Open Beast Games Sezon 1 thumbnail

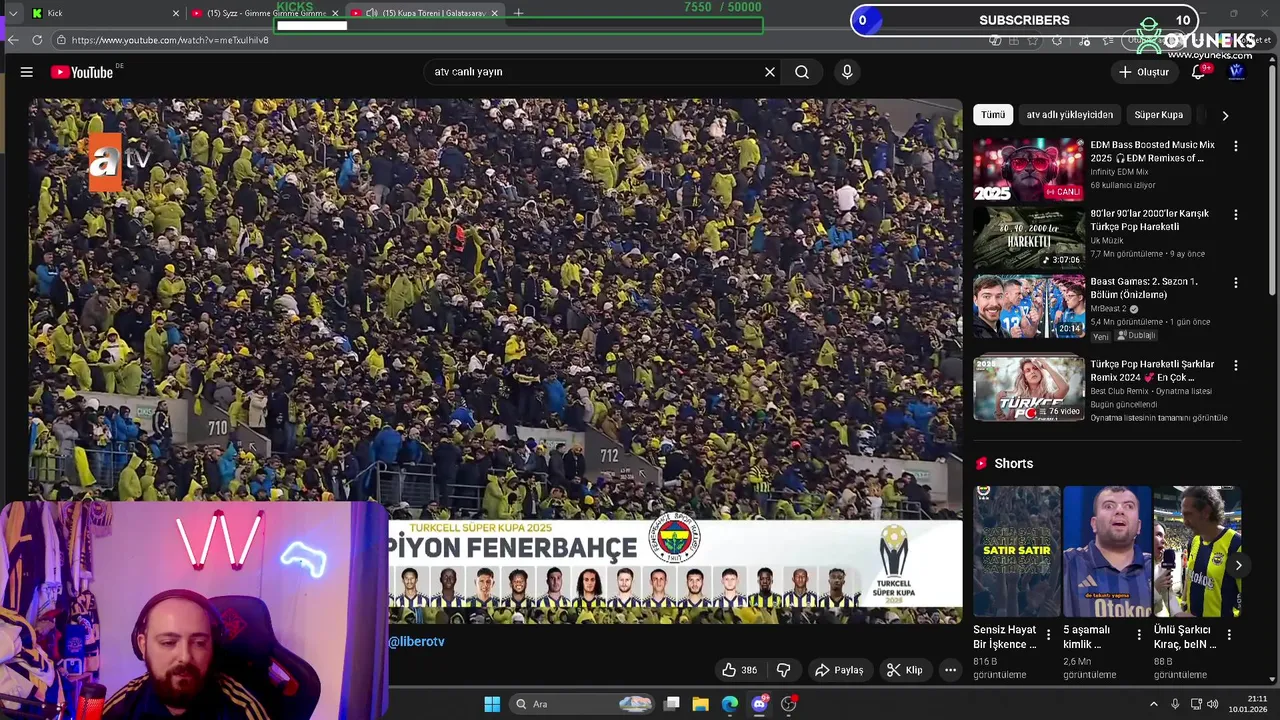pyautogui.click(x=1029, y=308)
